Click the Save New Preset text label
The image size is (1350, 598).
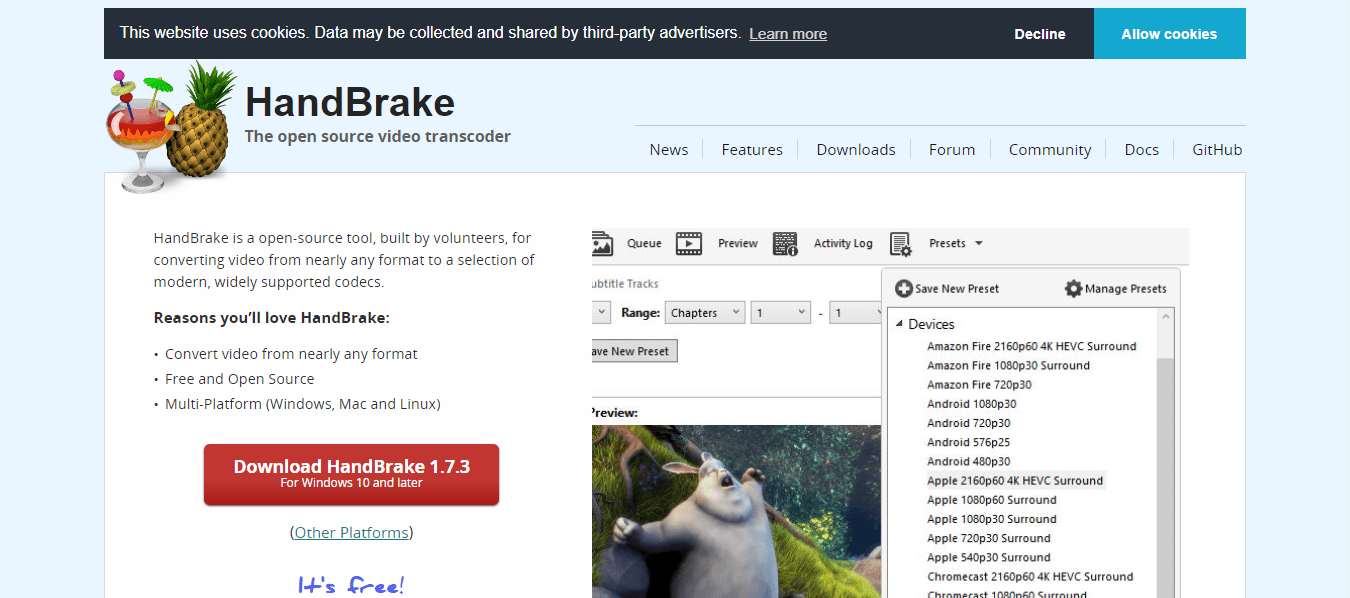957,288
